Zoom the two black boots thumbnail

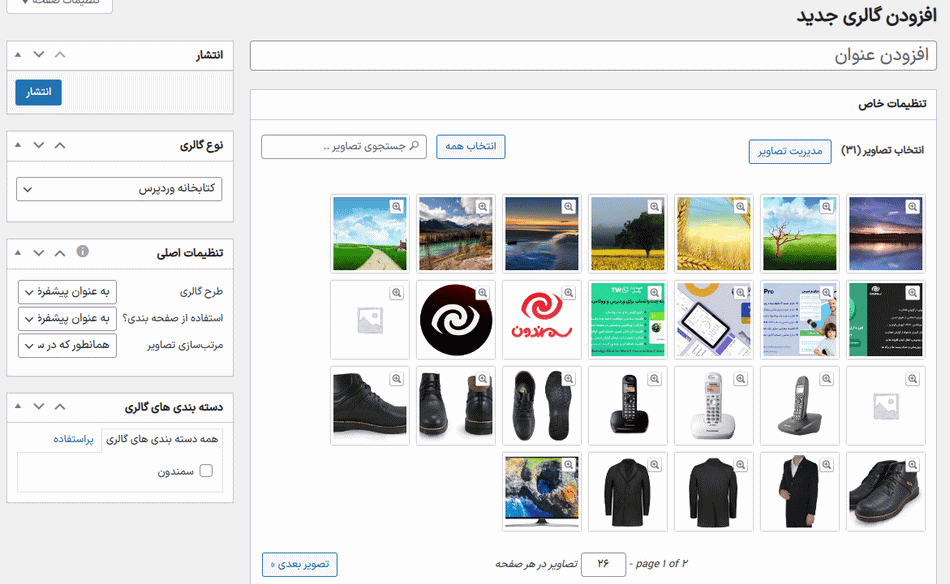point(482,379)
